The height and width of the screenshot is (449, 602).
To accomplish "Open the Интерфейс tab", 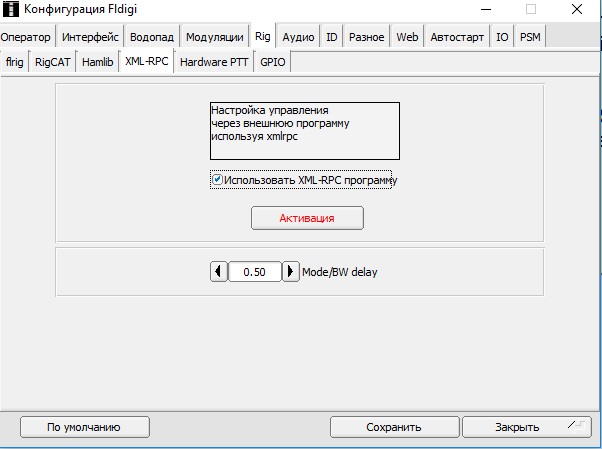I will pos(90,37).
